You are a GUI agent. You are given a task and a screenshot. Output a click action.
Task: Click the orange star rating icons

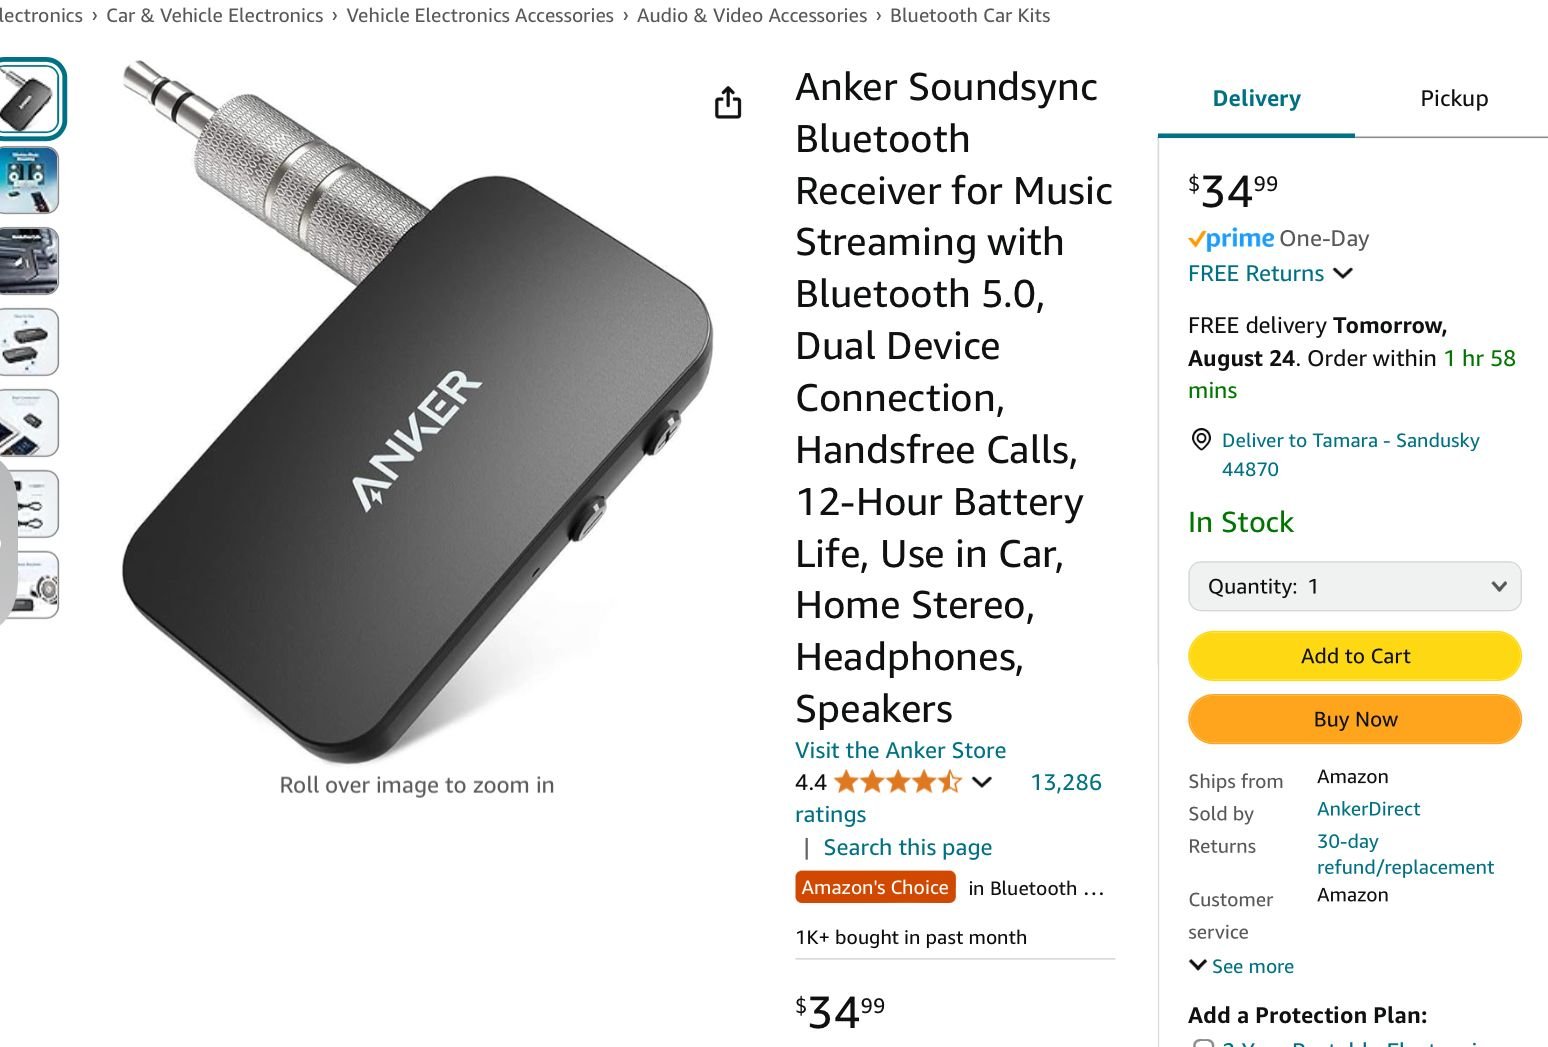(897, 782)
